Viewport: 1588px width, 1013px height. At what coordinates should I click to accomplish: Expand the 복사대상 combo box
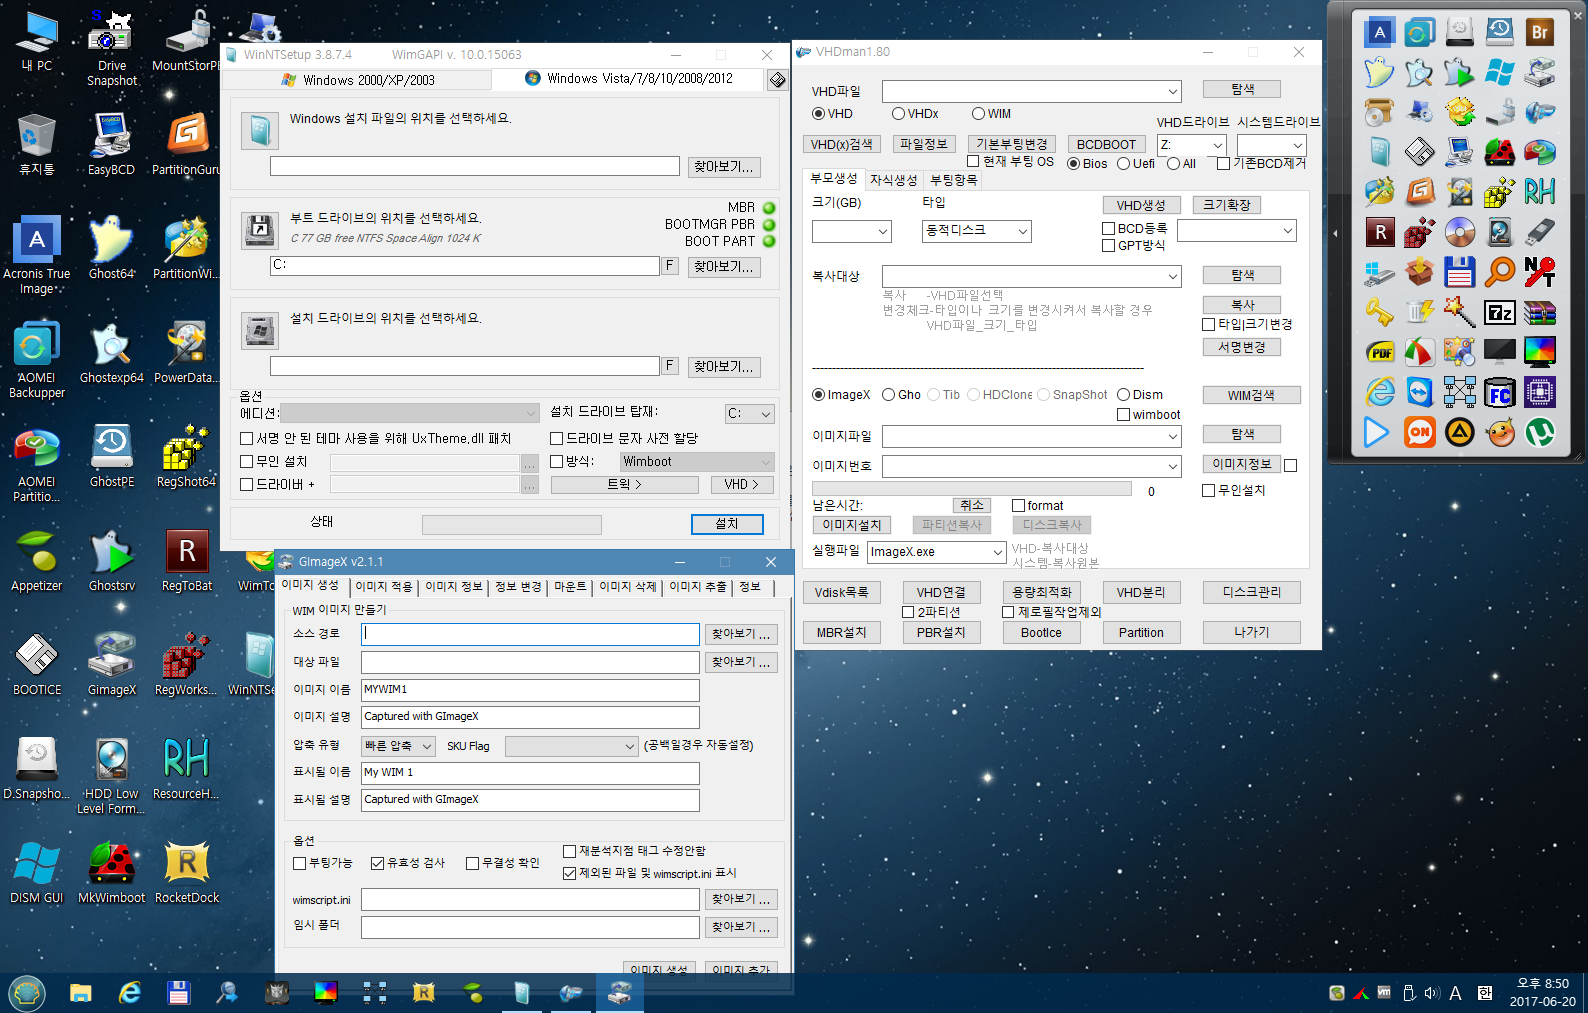point(1173,276)
